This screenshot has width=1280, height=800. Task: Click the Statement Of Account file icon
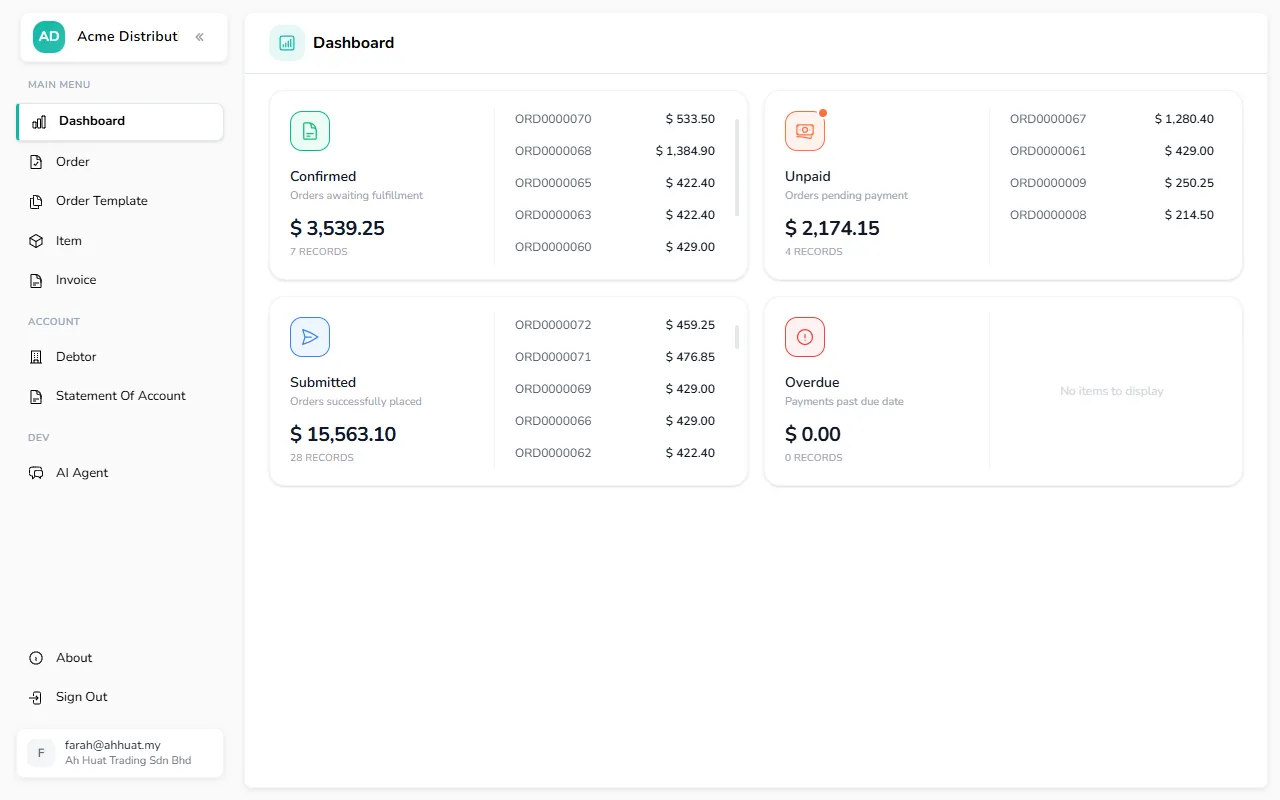click(x=36, y=397)
